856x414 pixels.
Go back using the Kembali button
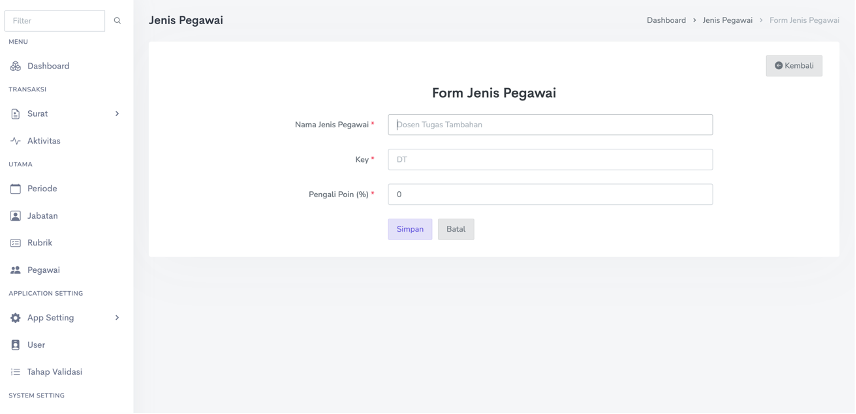coord(794,66)
